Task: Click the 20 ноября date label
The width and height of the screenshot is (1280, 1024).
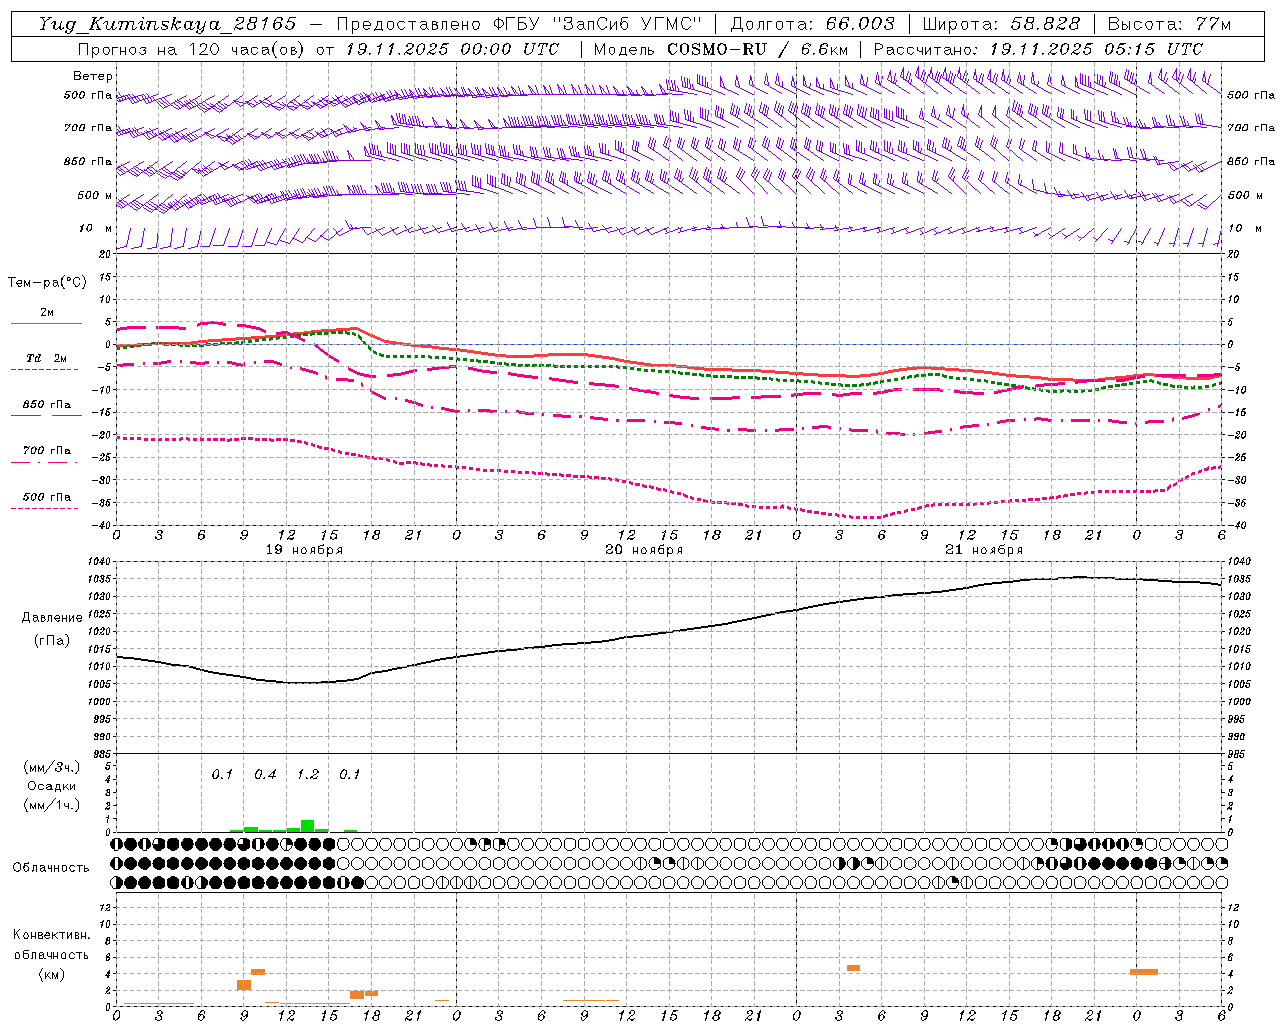Action: click(644, 549)
